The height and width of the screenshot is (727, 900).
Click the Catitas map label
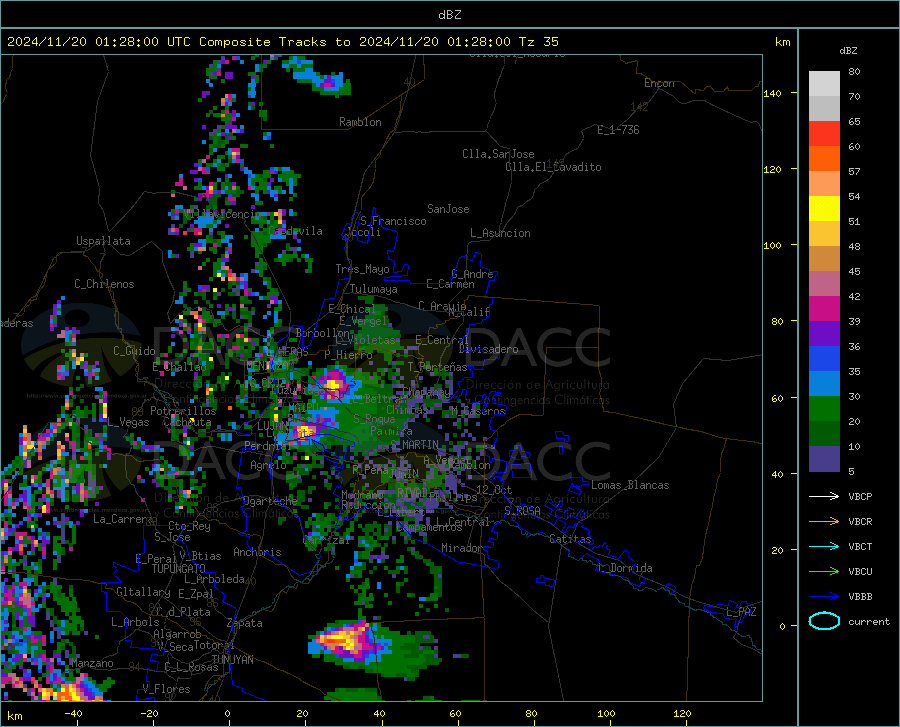pos(570,539)
